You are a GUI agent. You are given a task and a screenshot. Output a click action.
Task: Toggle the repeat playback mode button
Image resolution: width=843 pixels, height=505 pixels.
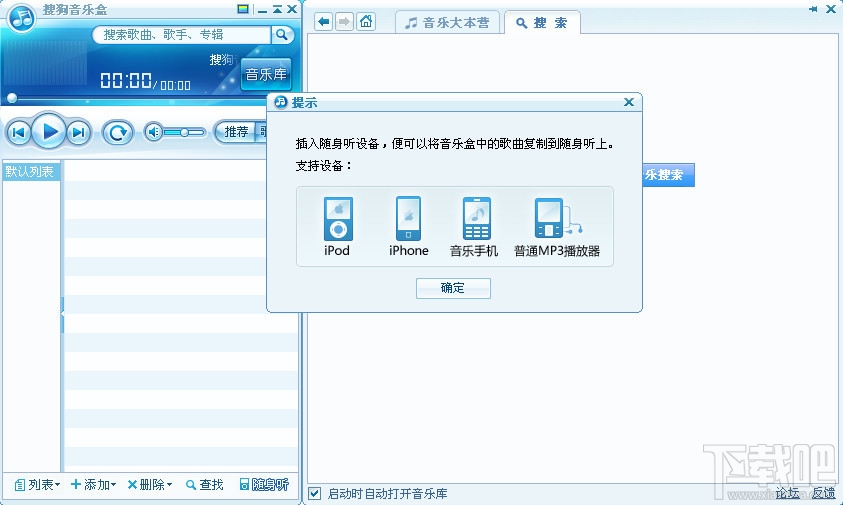click(118, 132)
